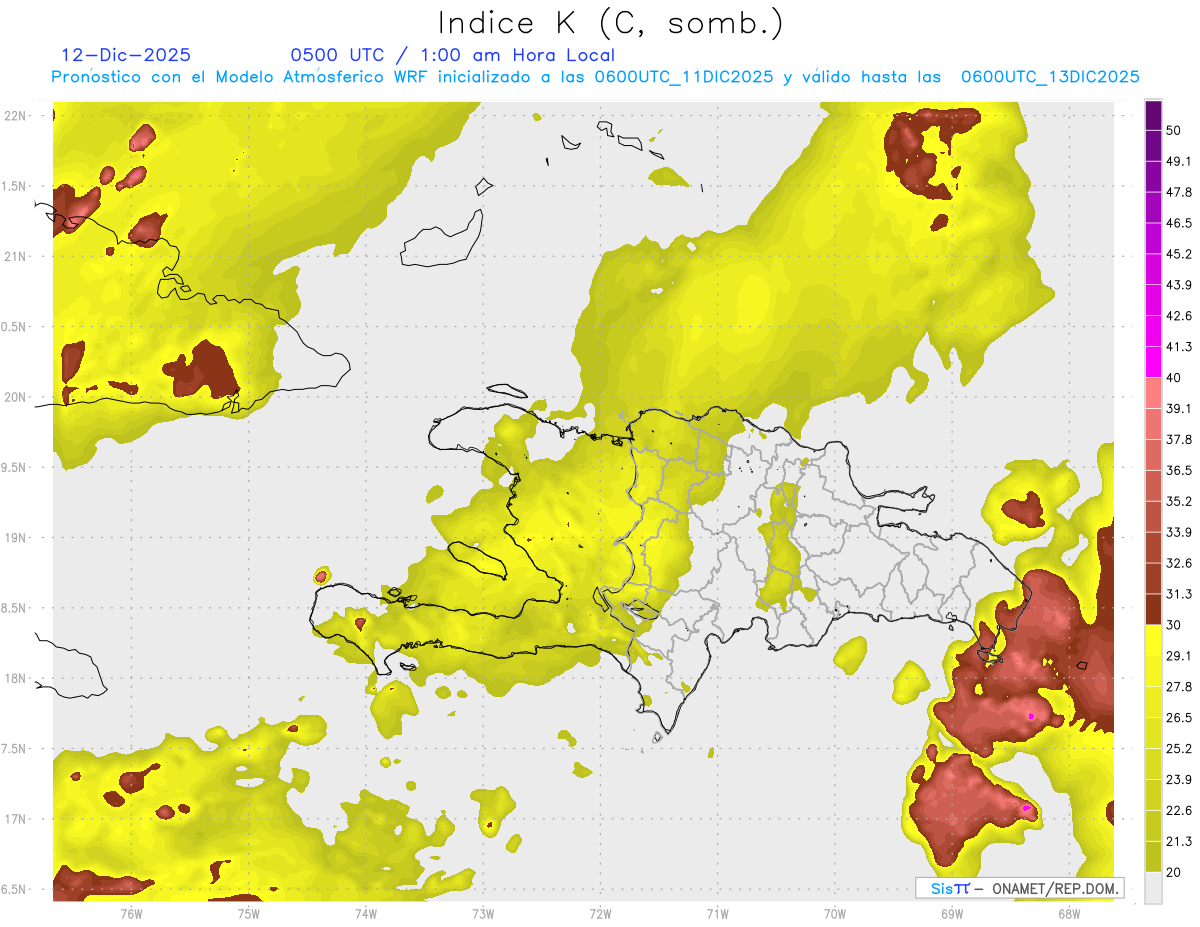1200x927 pixels.
Task: Click the gray swatch below the 20 label
Action: click(x=1154, y=888)
